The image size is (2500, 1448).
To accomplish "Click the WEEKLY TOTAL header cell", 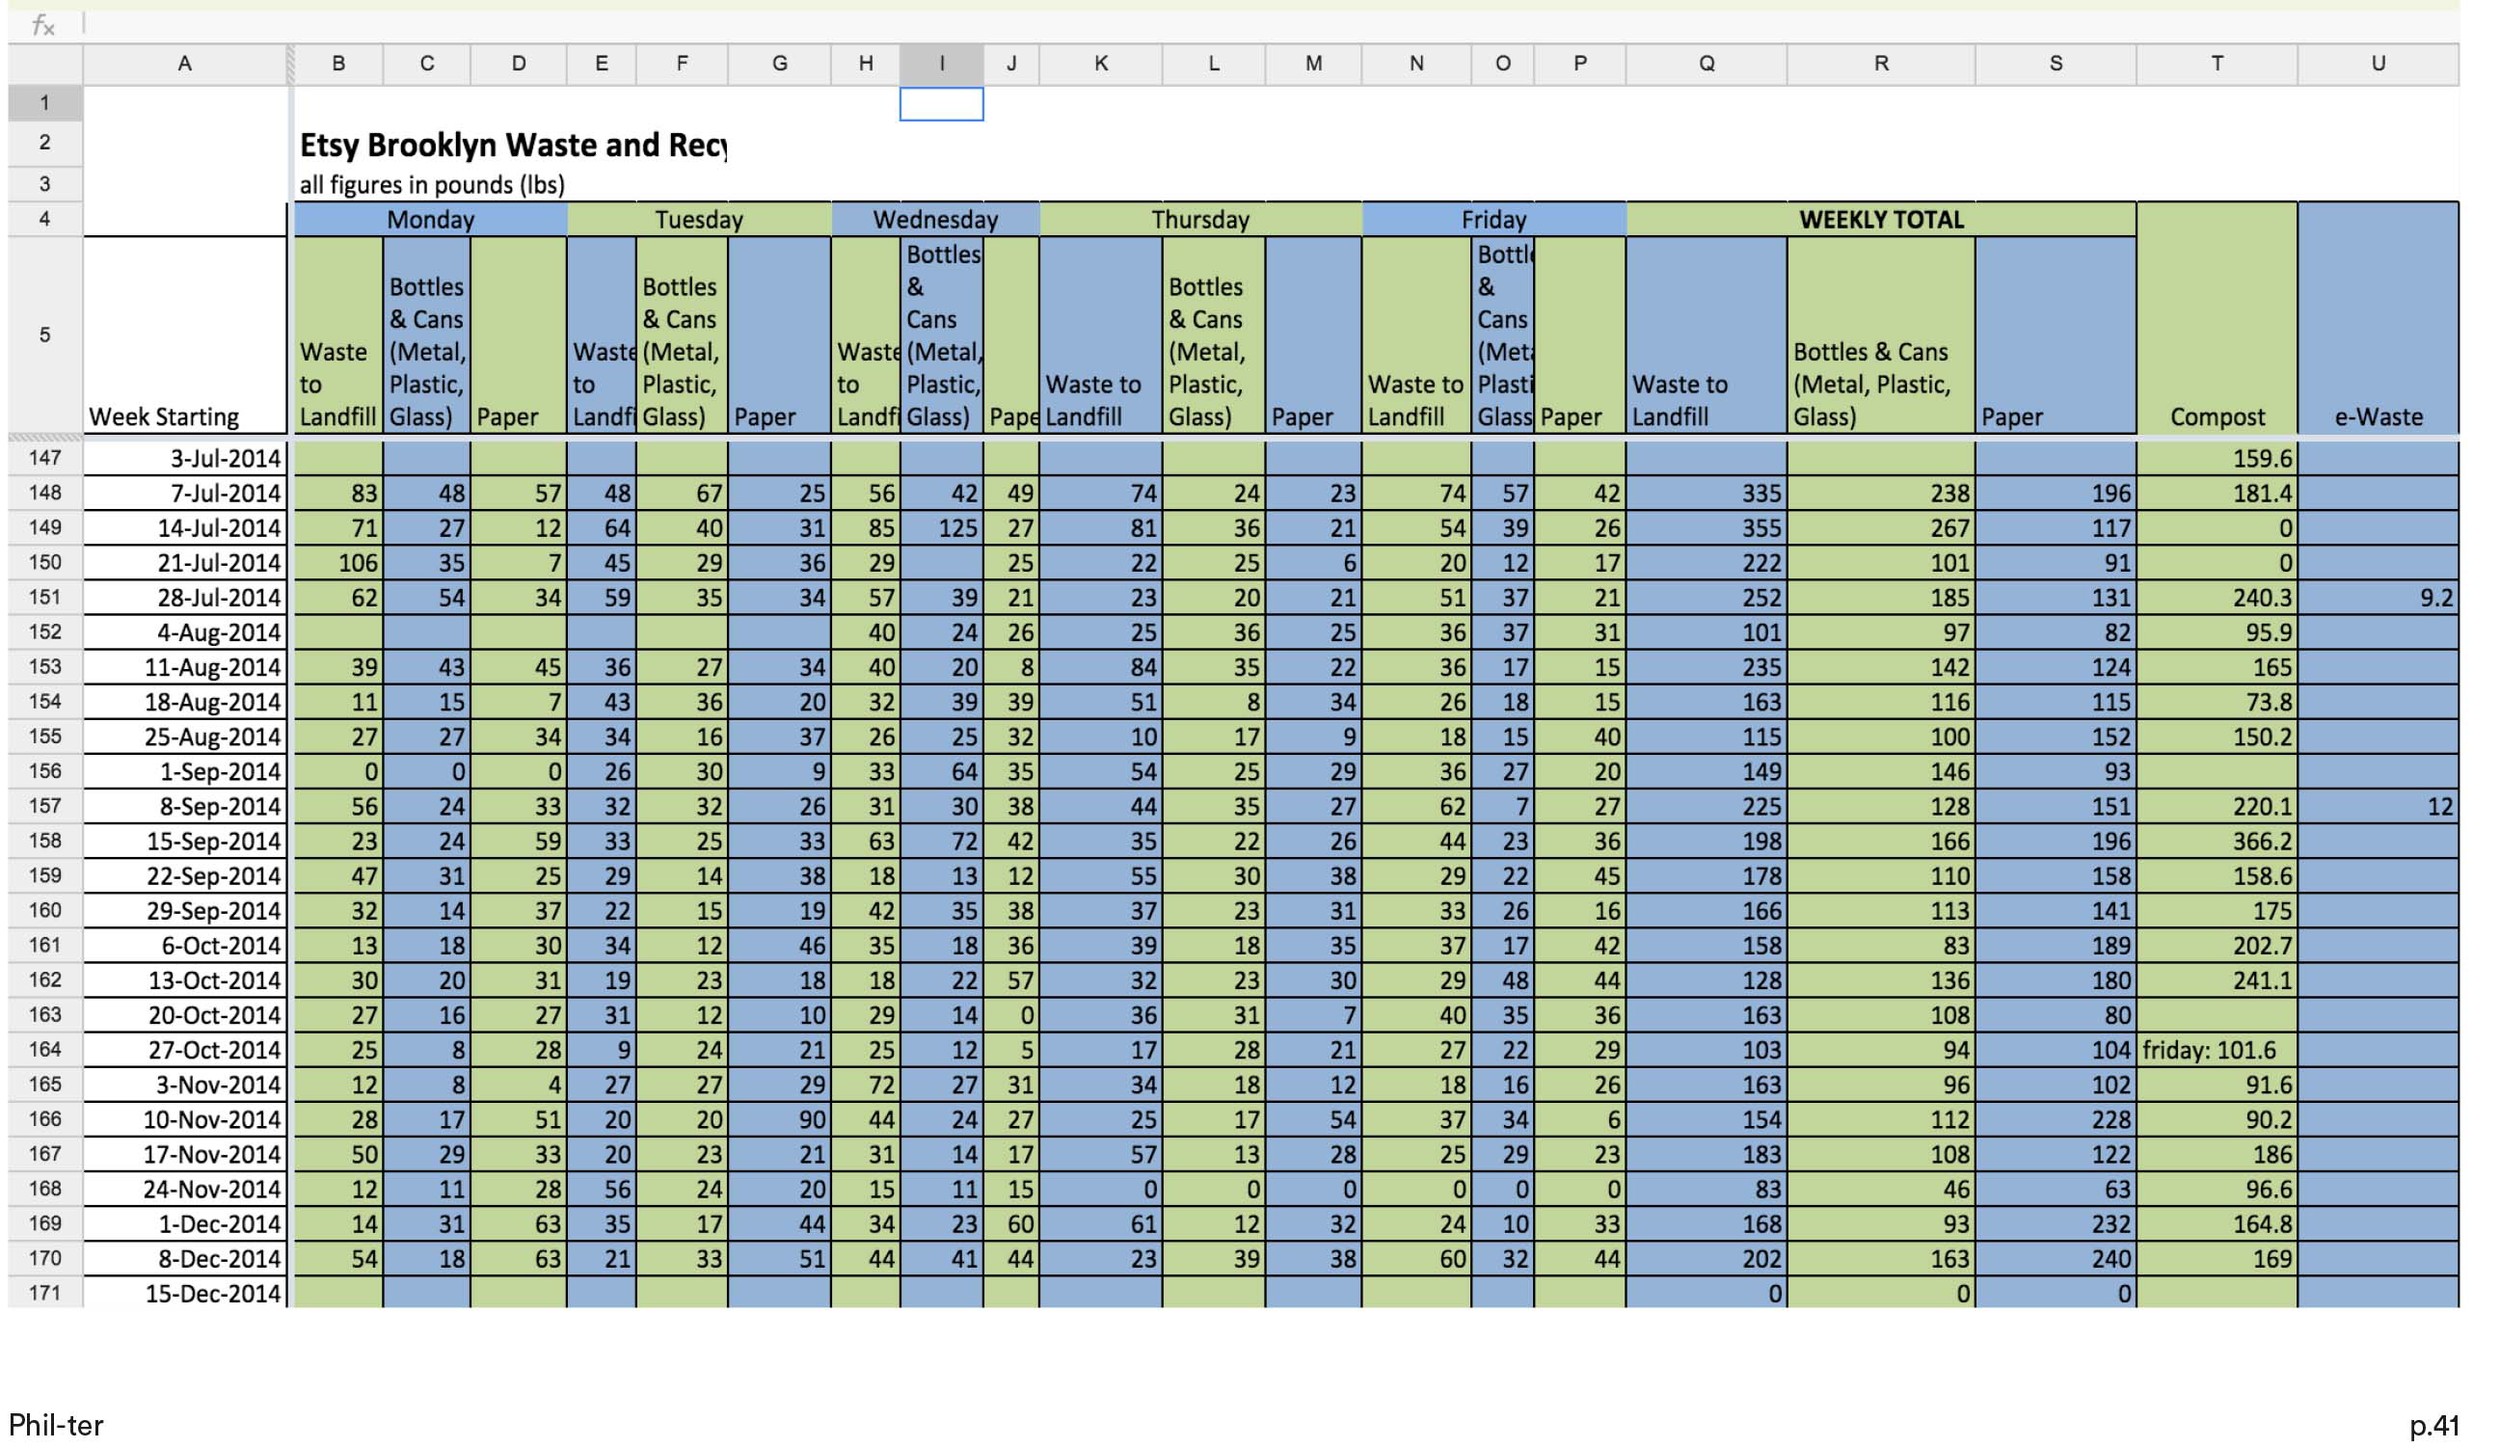I will 1881,220.
